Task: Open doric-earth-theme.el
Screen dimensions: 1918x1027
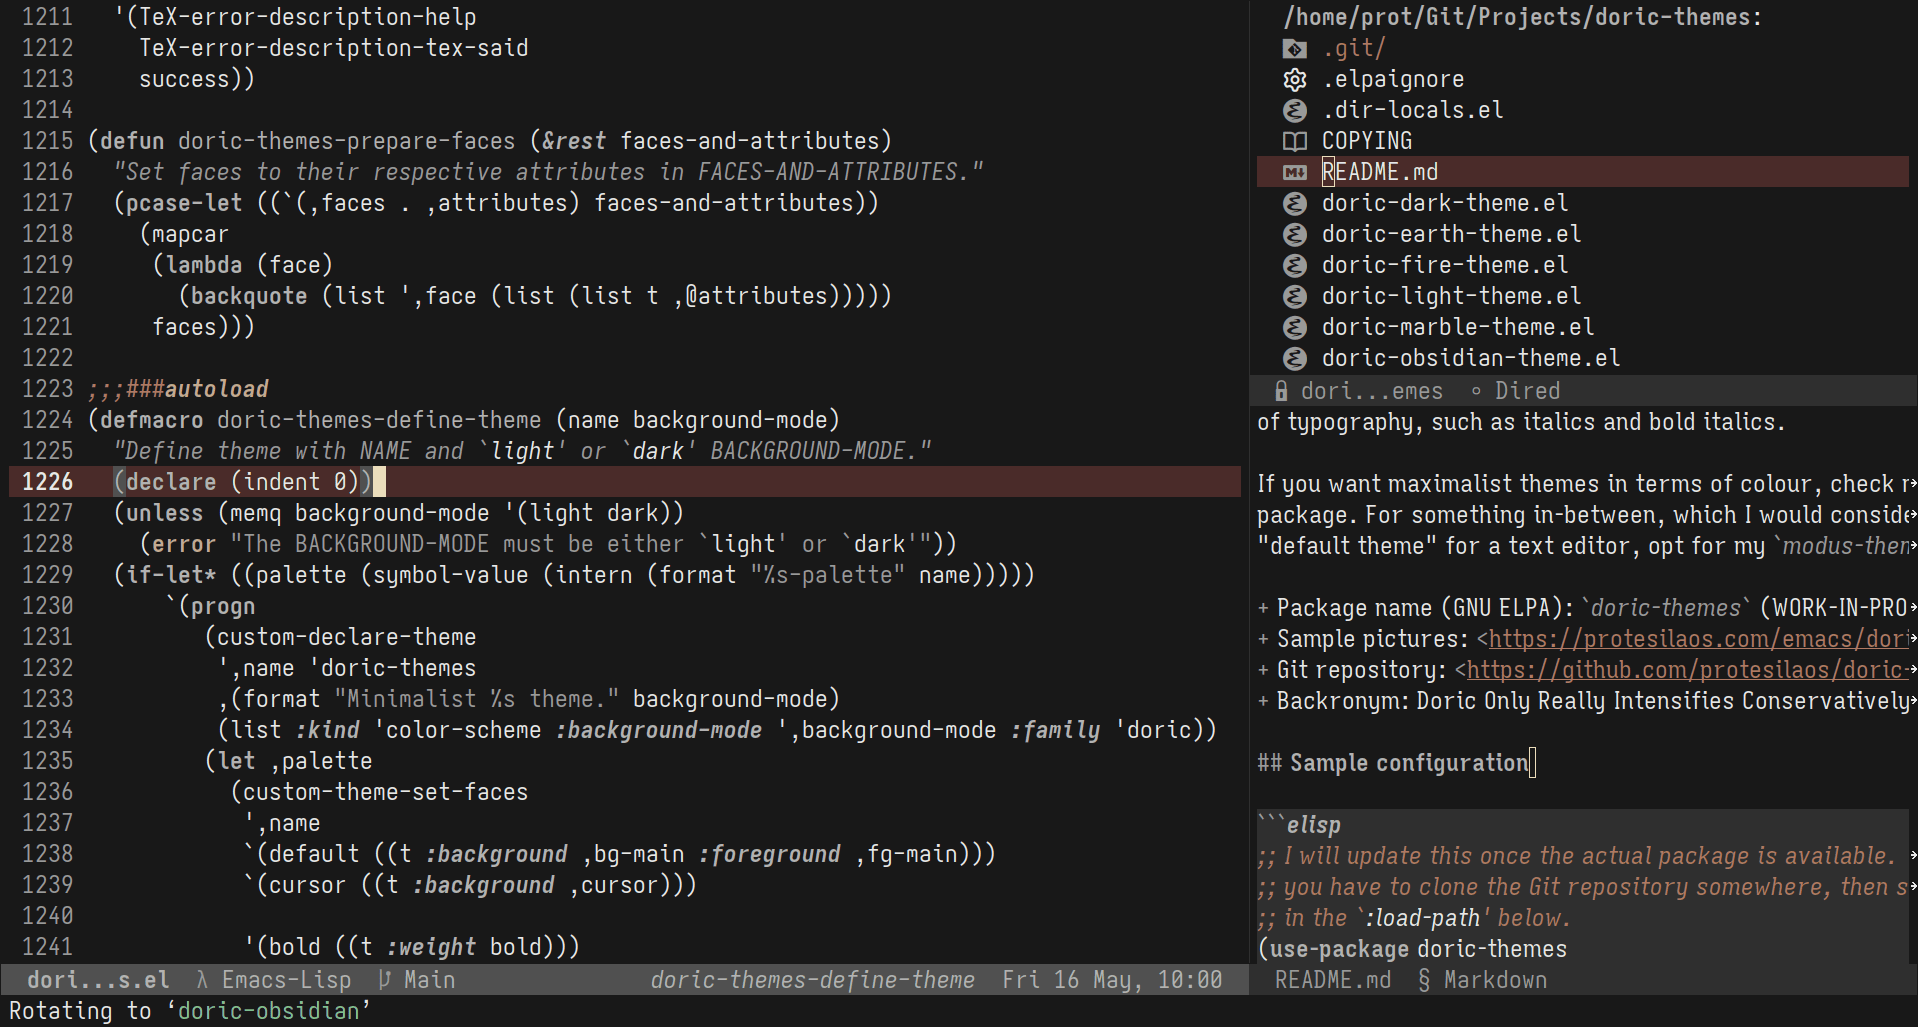Action: tap(1452, 234)
